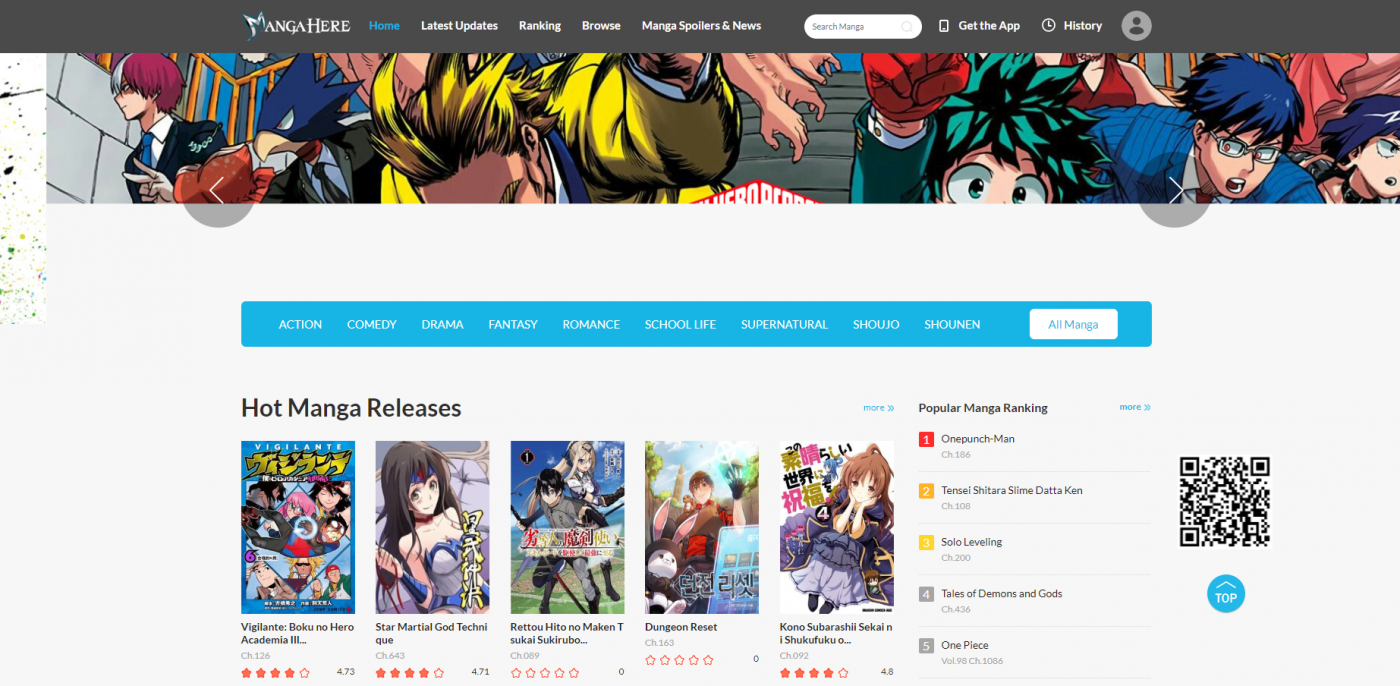The image size is (1400, 686).
Task: Open the user profile avatar
Action: (x=1136, y=26)
